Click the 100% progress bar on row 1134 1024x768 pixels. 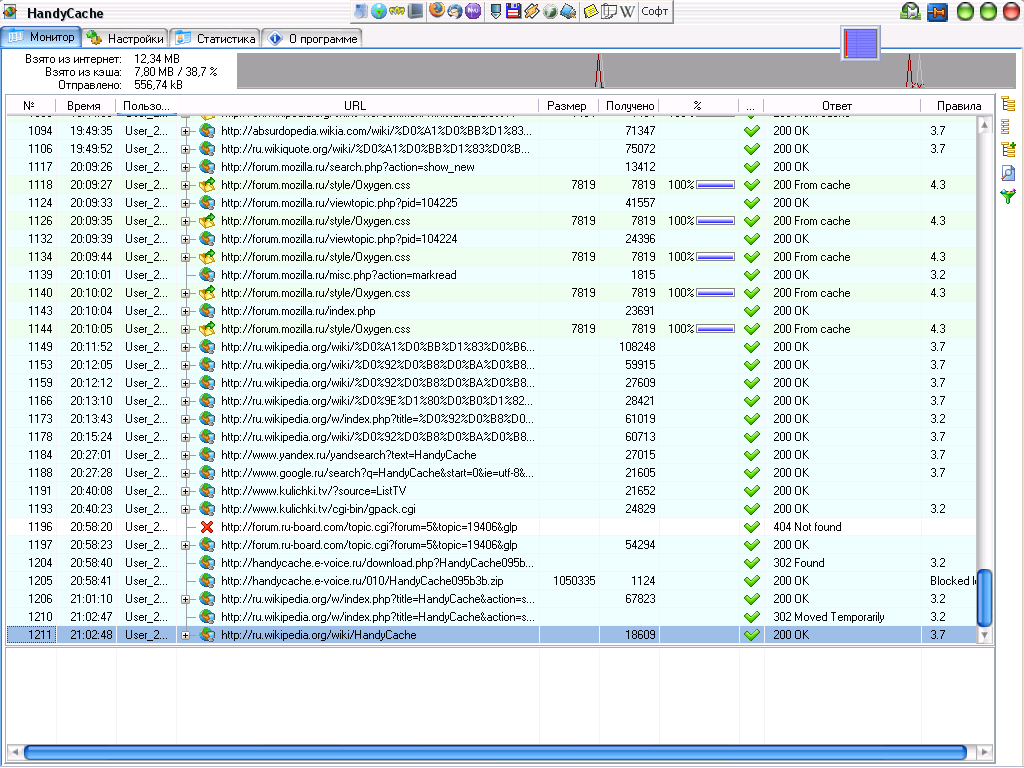click(715, 257)
